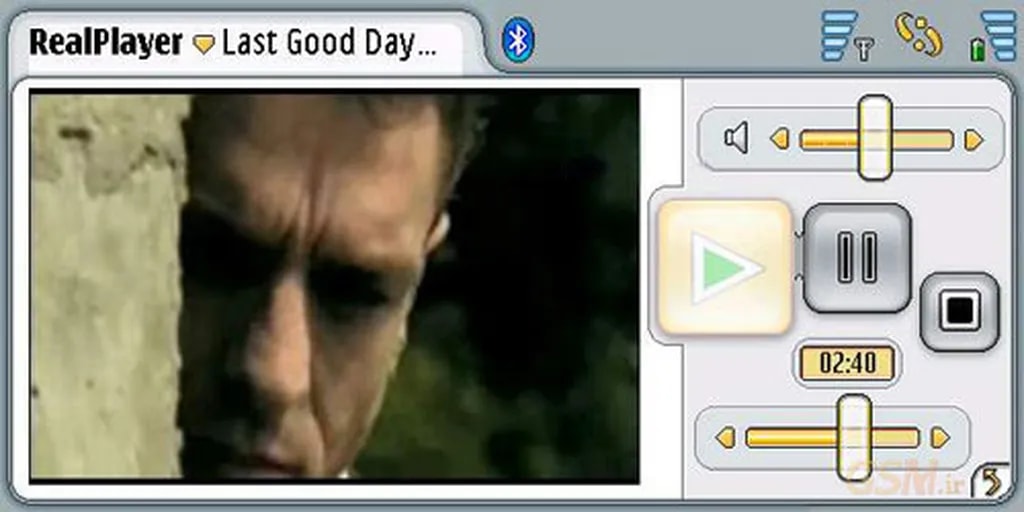This screenshot has height=512, width=1024.
Task: Click the back arrow in corner
Action: 991,482
